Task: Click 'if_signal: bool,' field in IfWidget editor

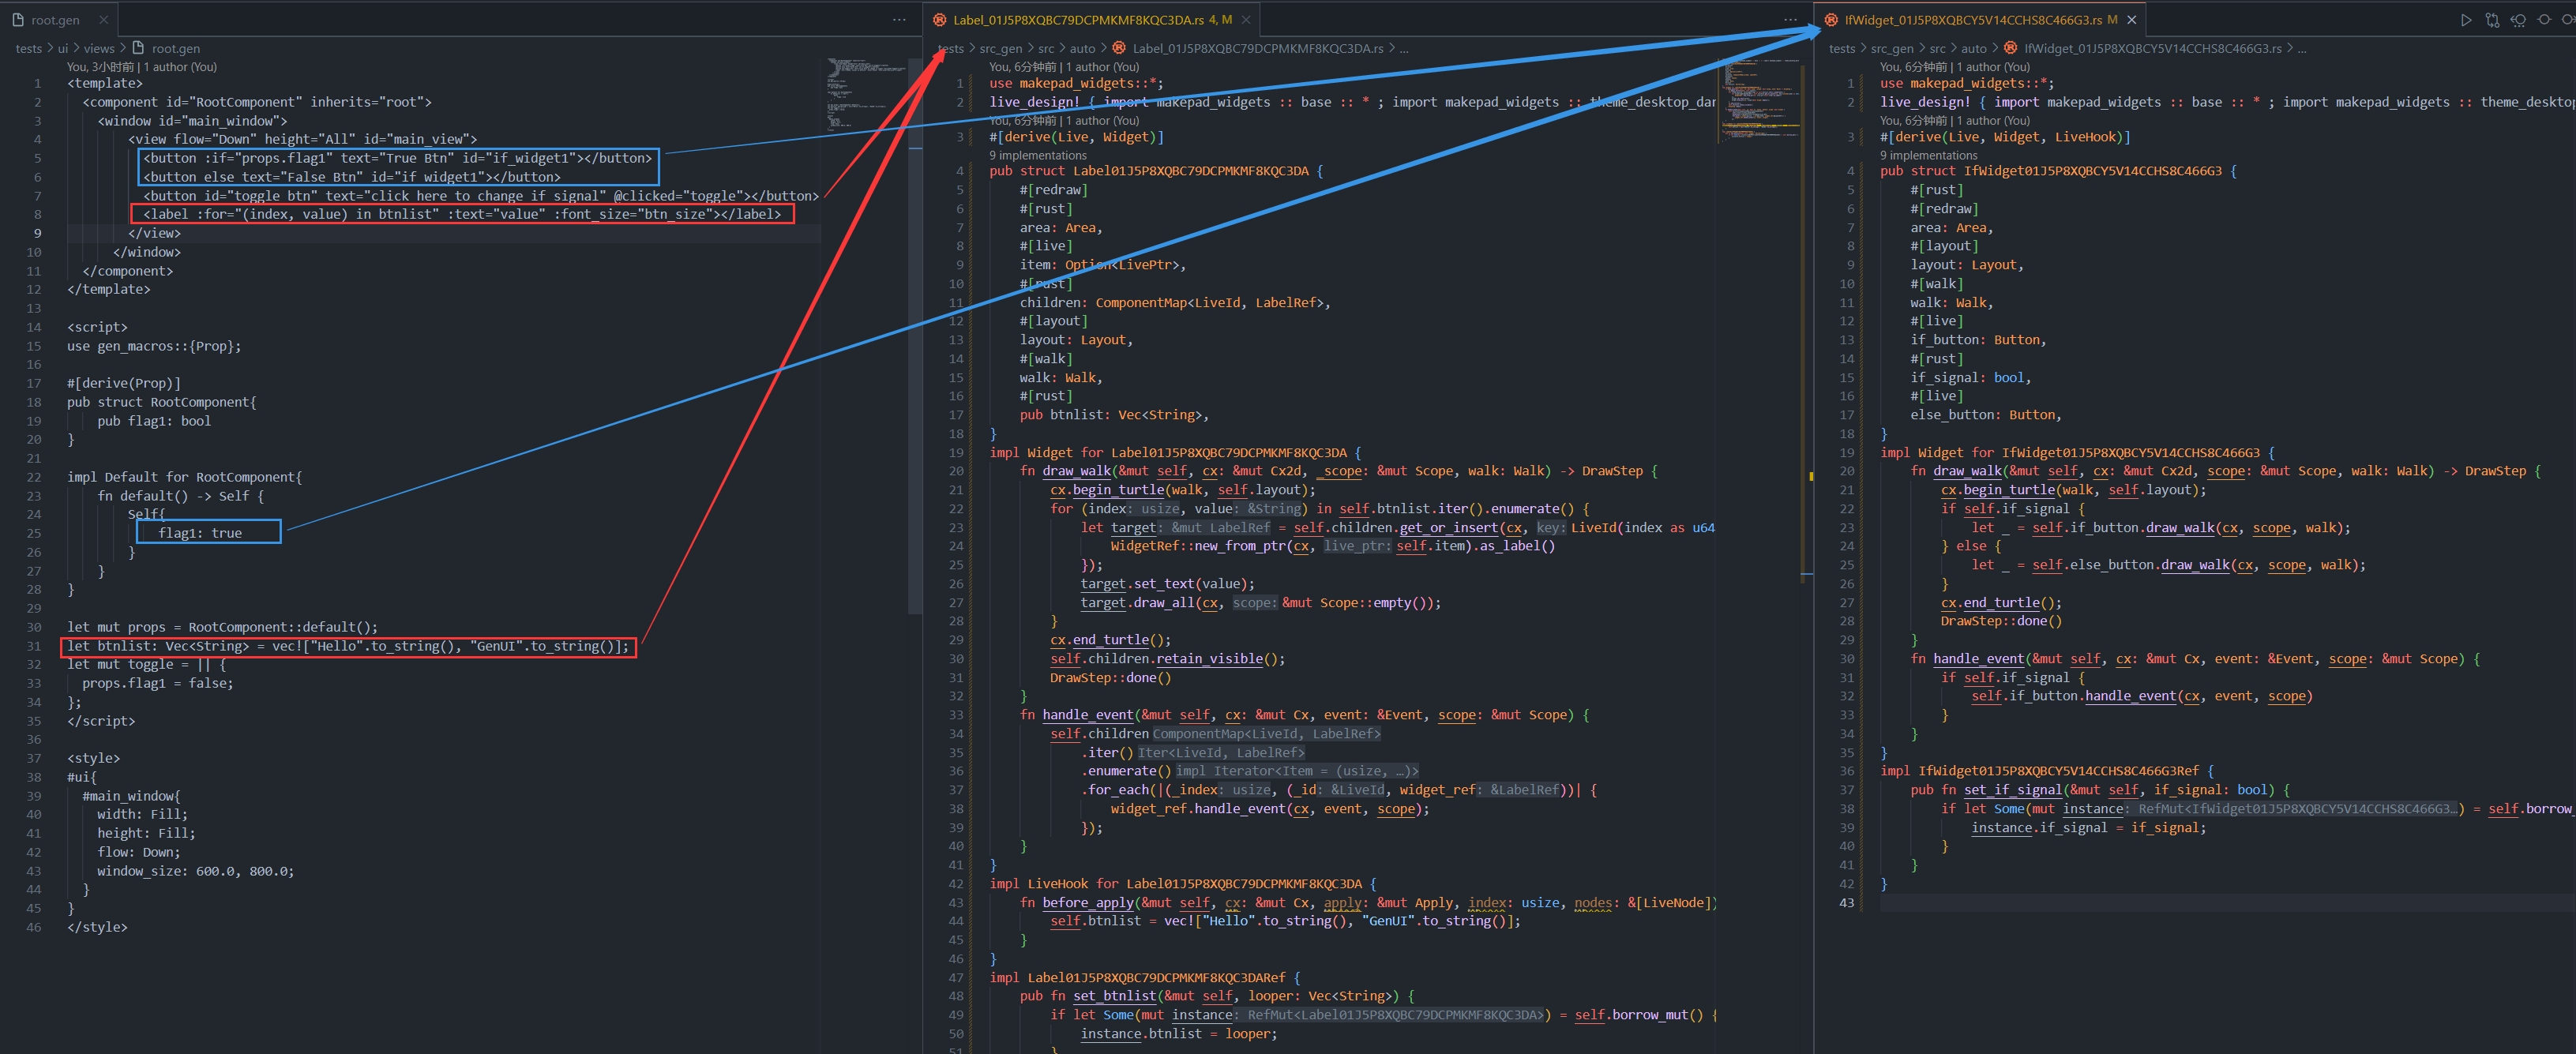Action: point(1971,378)
